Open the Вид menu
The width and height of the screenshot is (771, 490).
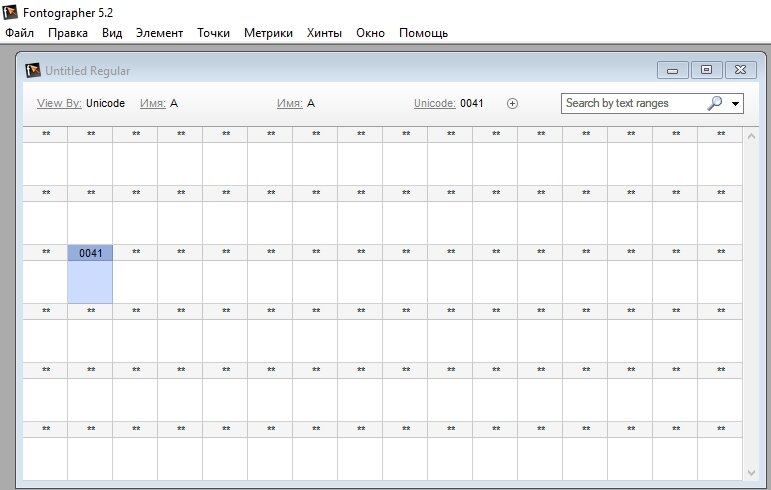point(112,33)
